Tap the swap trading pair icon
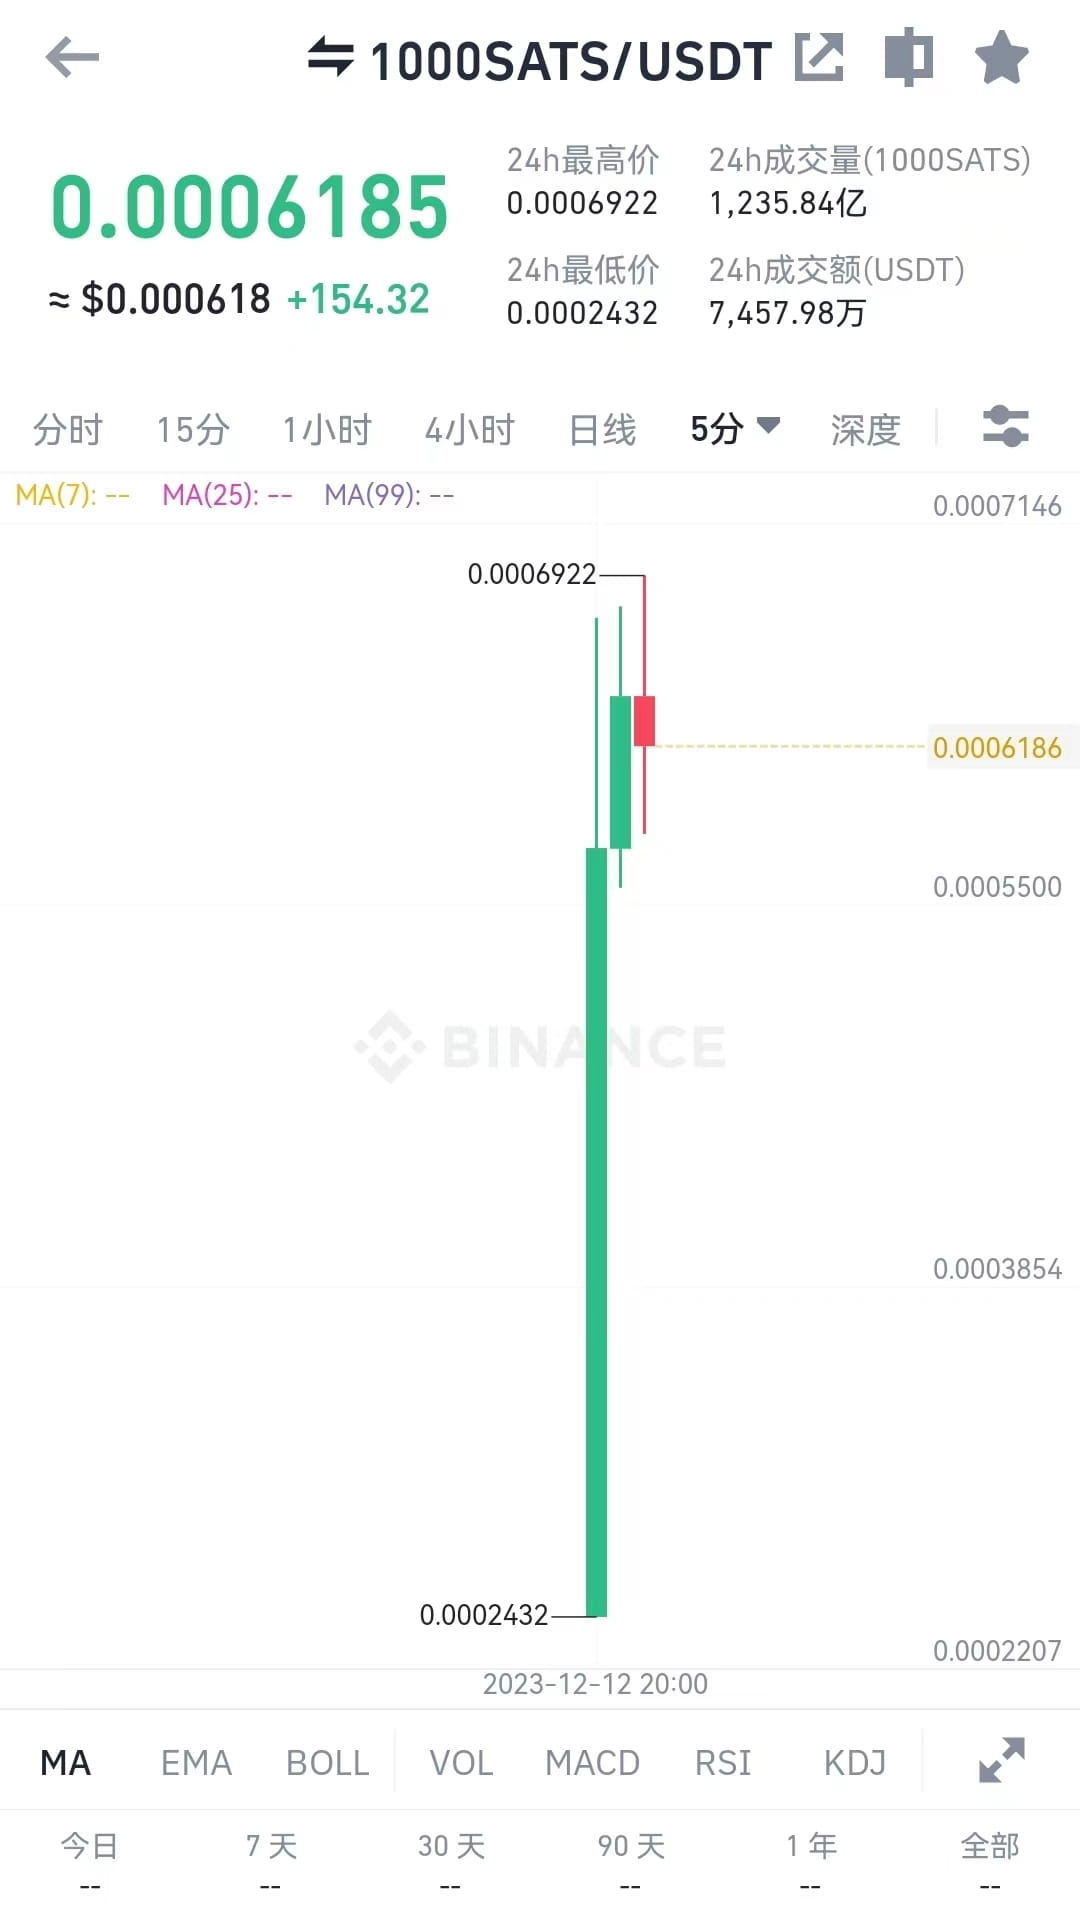 click(x=330, y=57)
